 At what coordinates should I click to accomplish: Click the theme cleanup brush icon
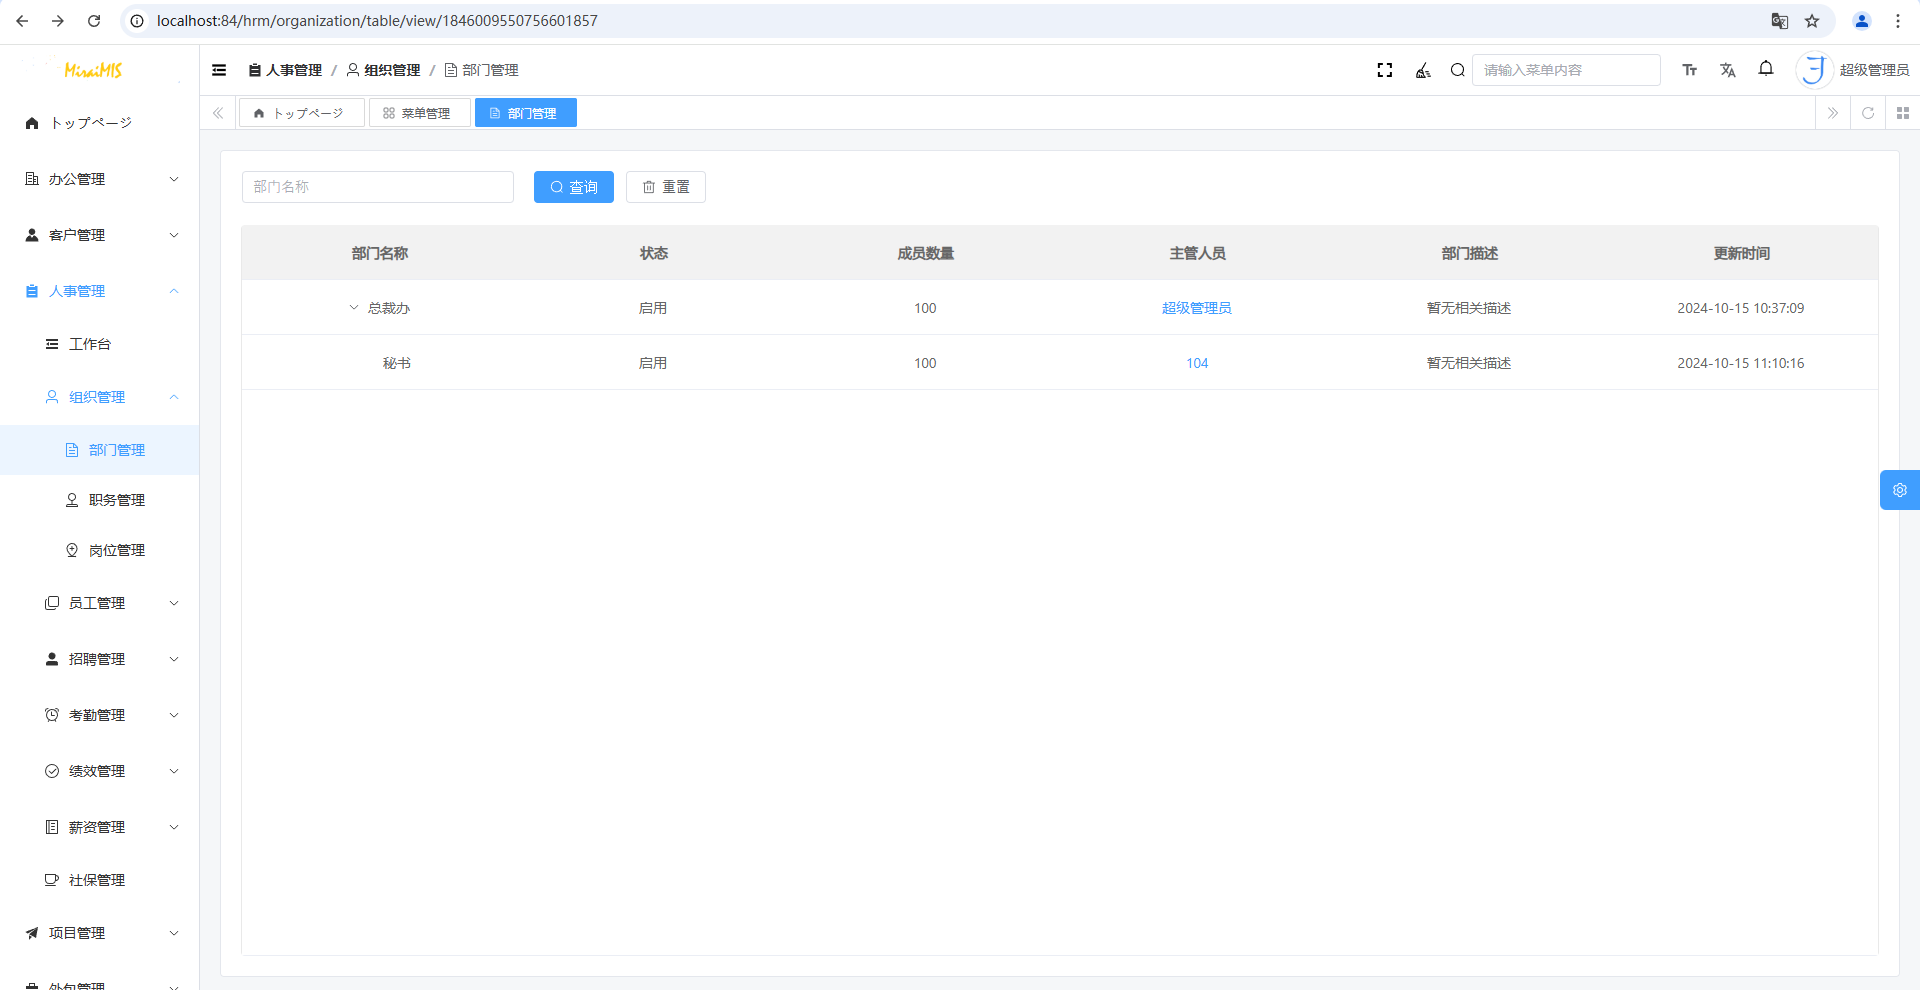pos(1423,70)
